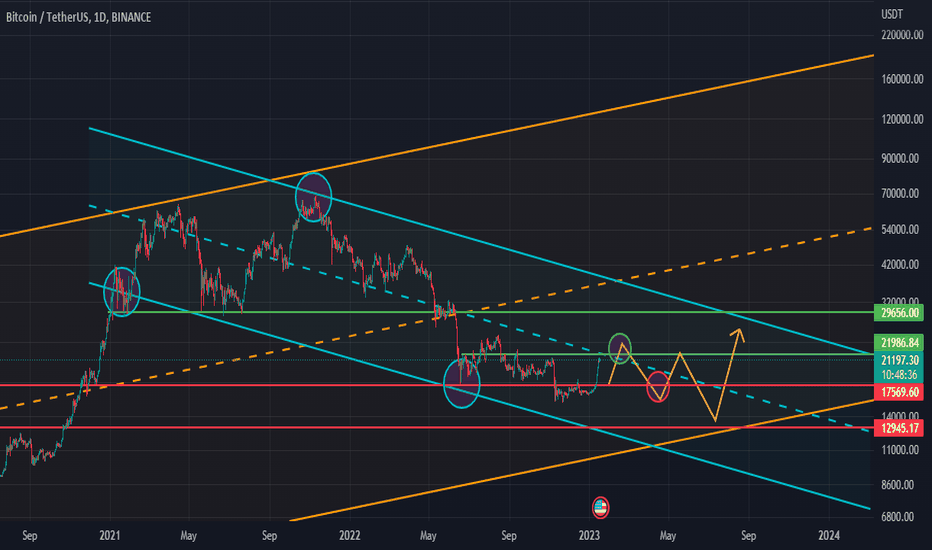Select the cyan circle at the 2021 peak
The width and height of the screenshot is (932, 550).
pyautogui.click(x=313, y=197)
